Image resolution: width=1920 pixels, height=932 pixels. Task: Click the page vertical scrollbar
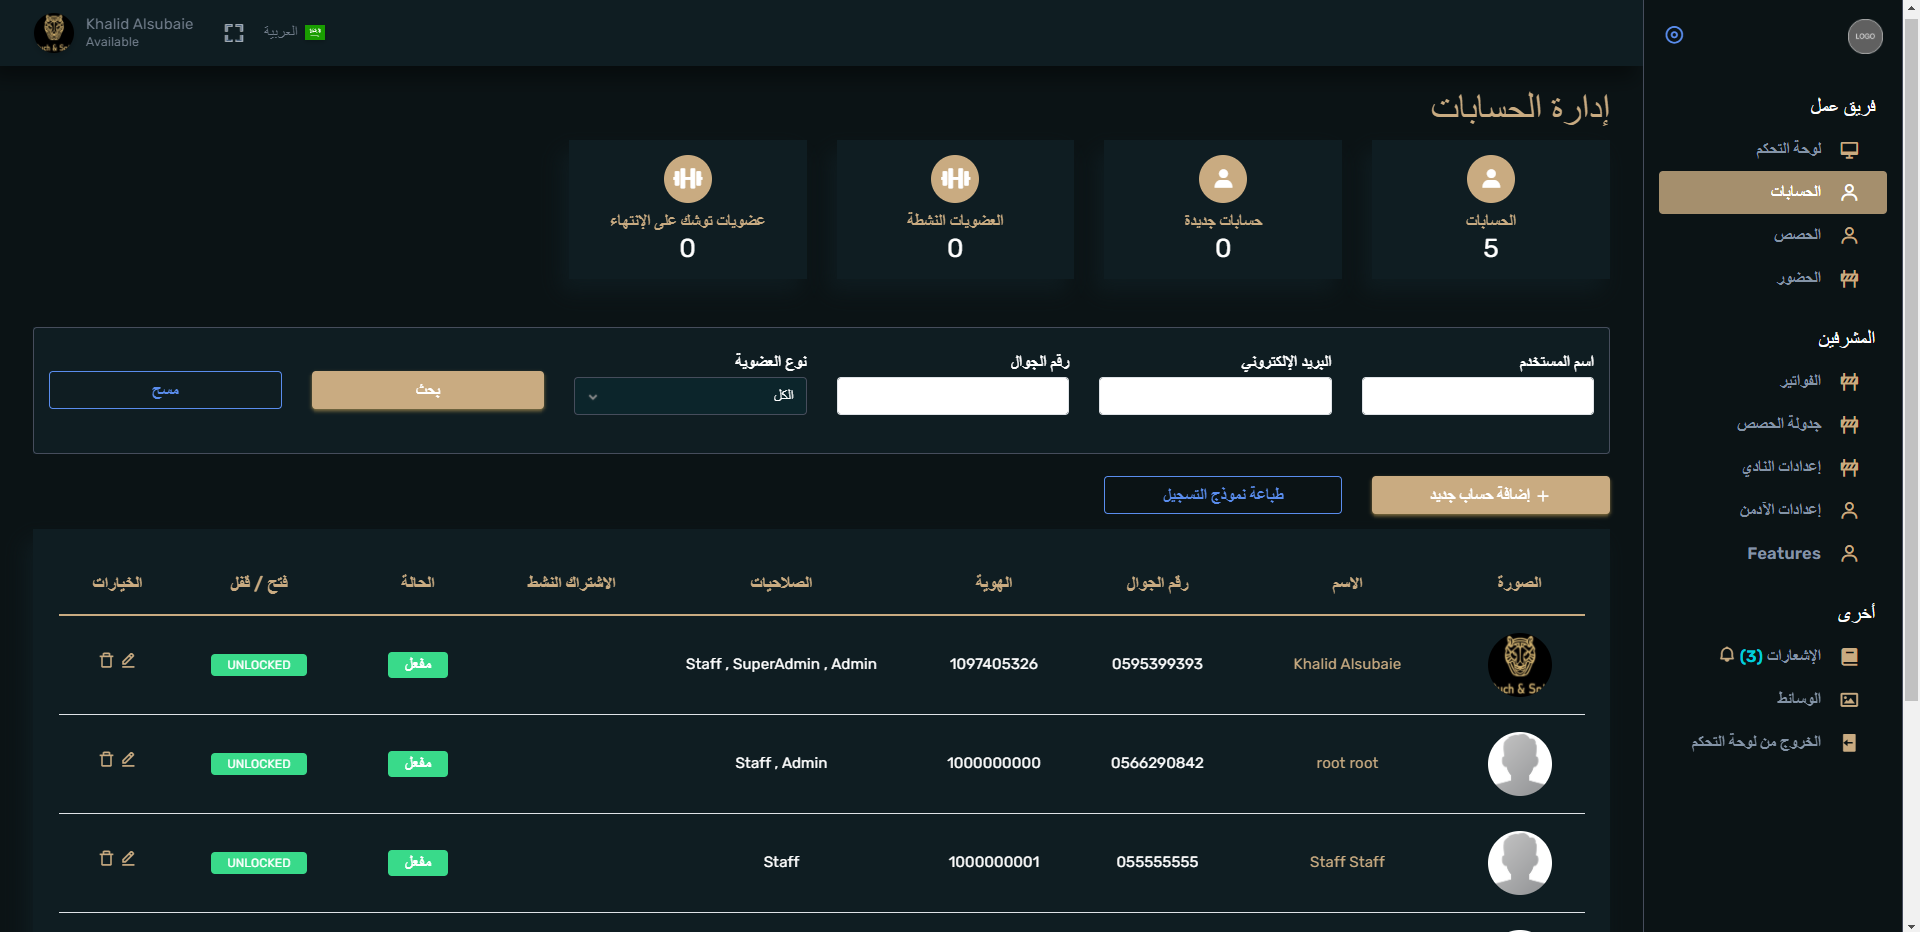point(1911,400)
